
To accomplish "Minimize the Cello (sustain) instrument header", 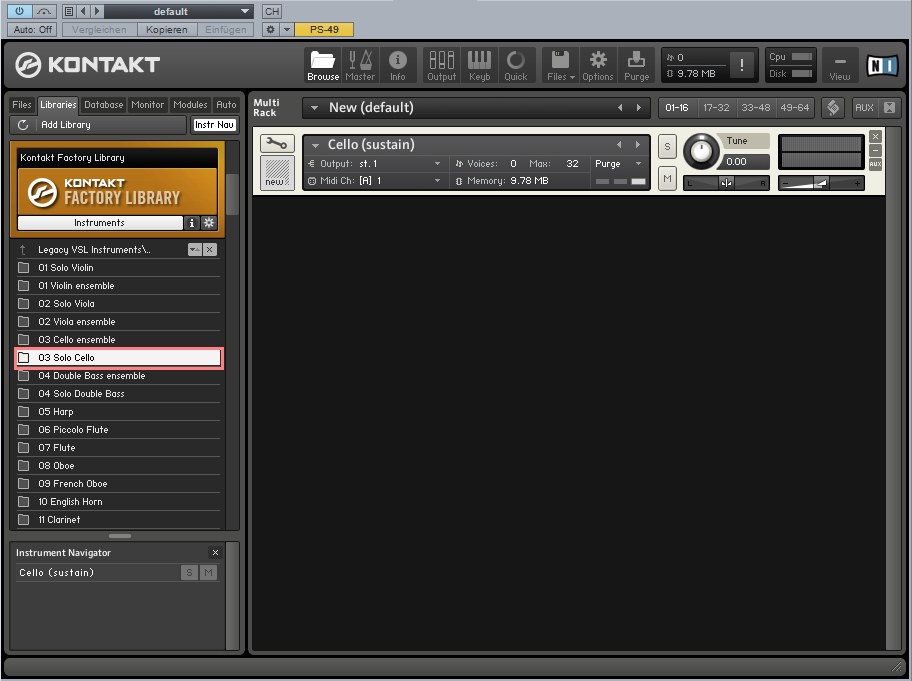I will (875, 151).
